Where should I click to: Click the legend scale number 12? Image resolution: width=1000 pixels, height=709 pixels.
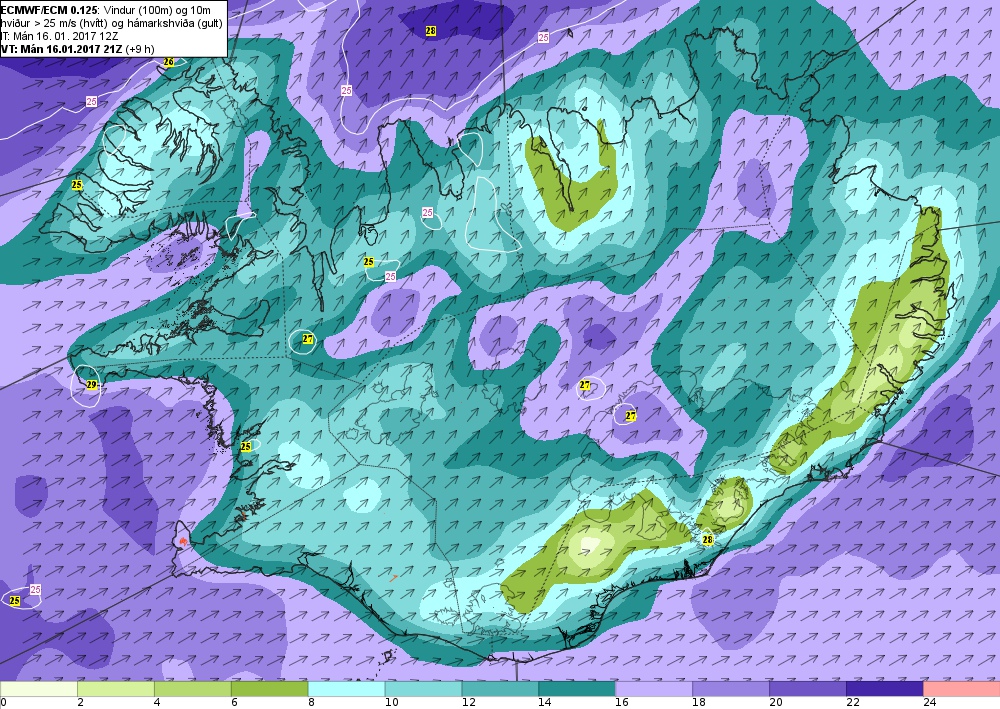pyautogui.click(x=467, y=703)
